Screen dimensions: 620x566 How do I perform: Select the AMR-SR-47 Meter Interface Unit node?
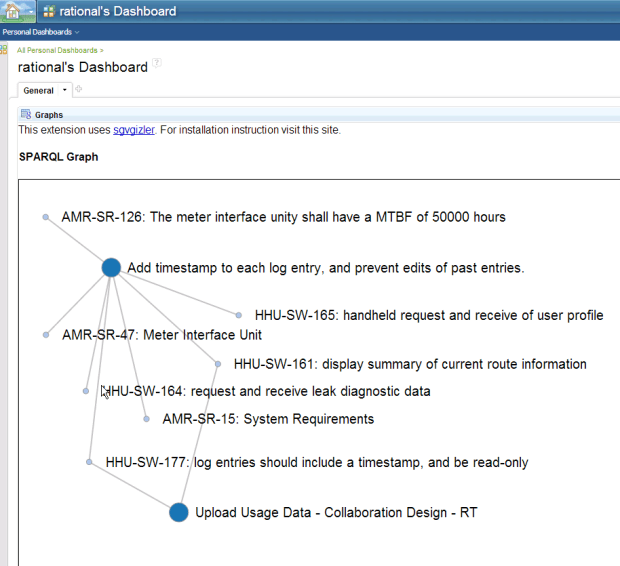pos(46,335)
